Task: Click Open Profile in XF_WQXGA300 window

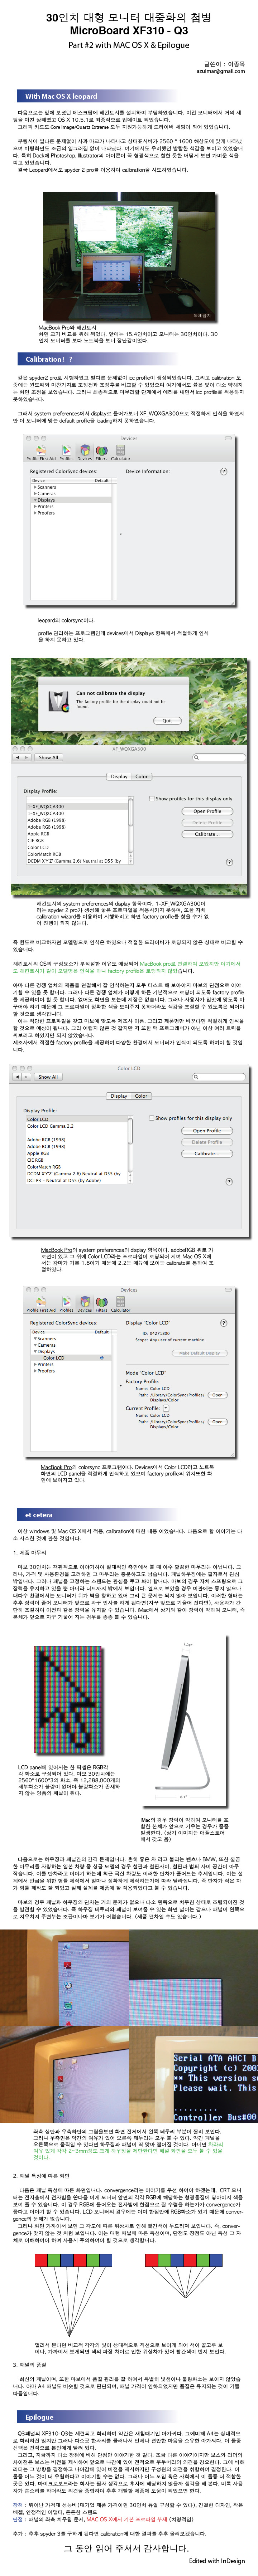Action: [207, 811]
